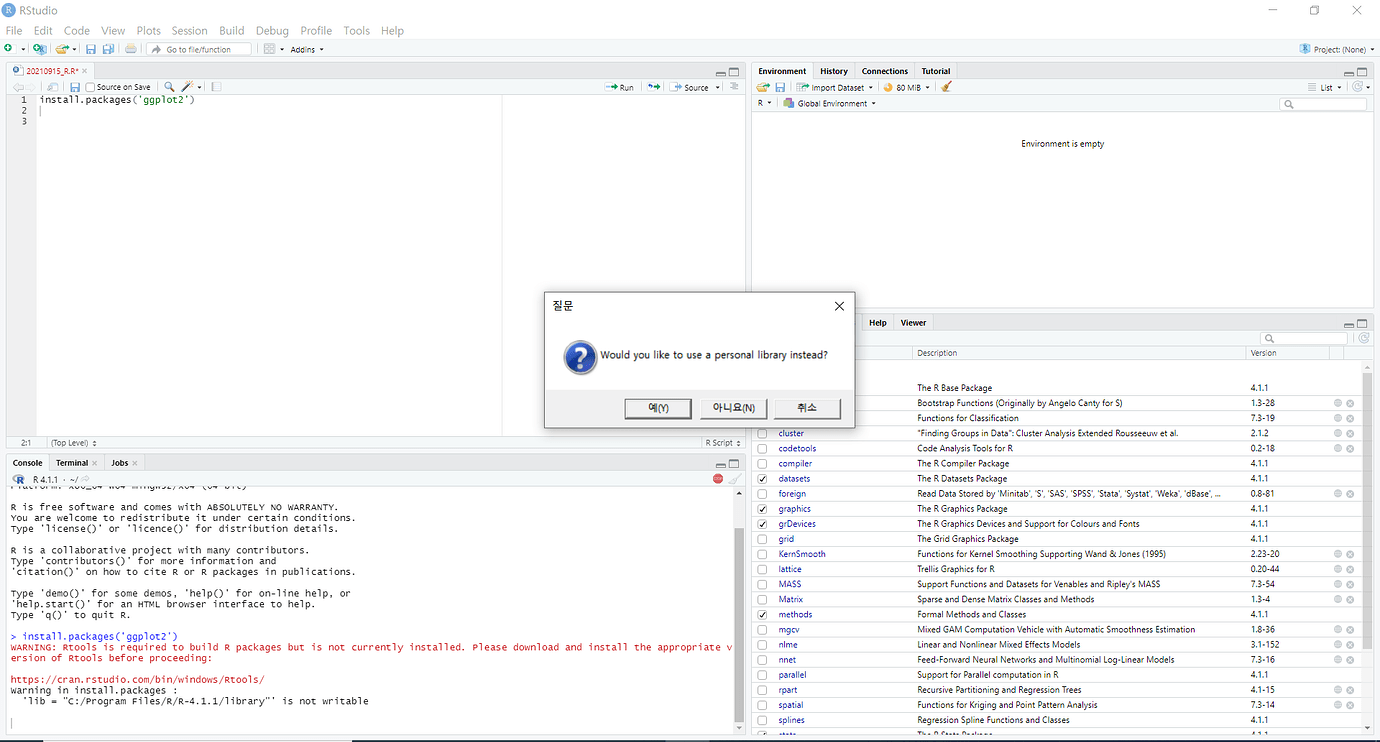
Task: Save the script with the save icon
Action: (74, 87)
